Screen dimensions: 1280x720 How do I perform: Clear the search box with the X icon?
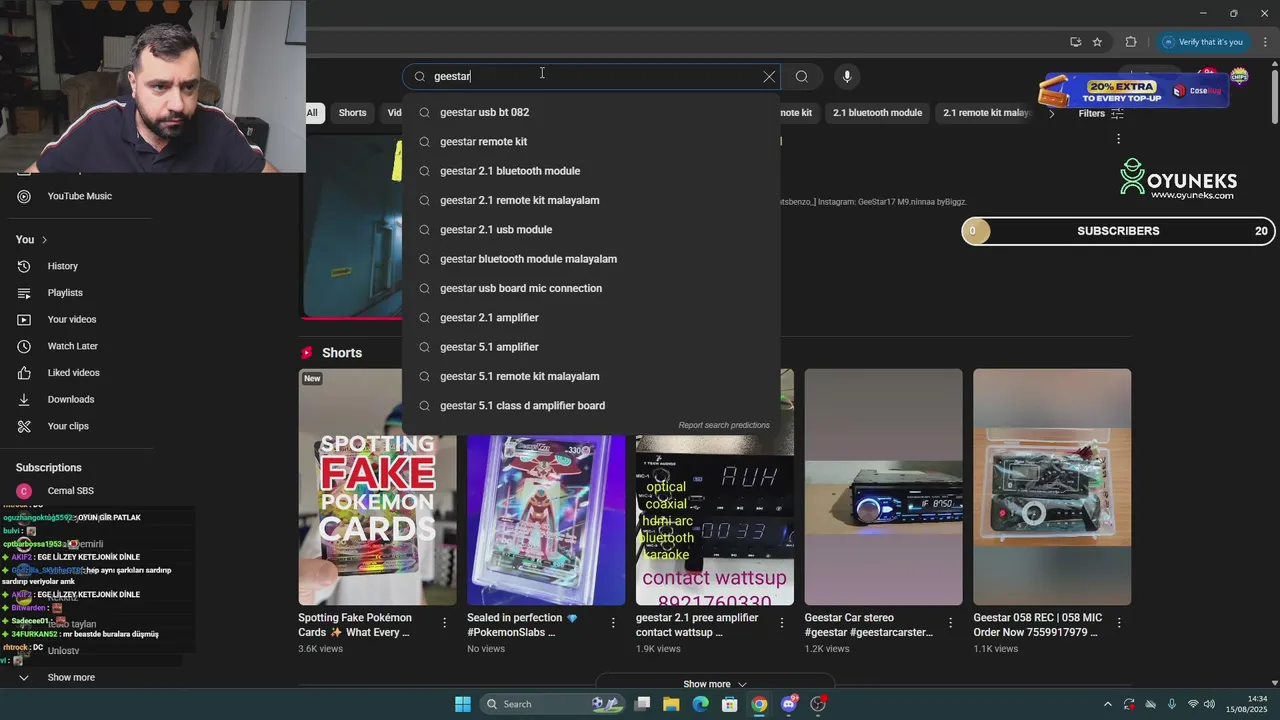tap(769, 76)
